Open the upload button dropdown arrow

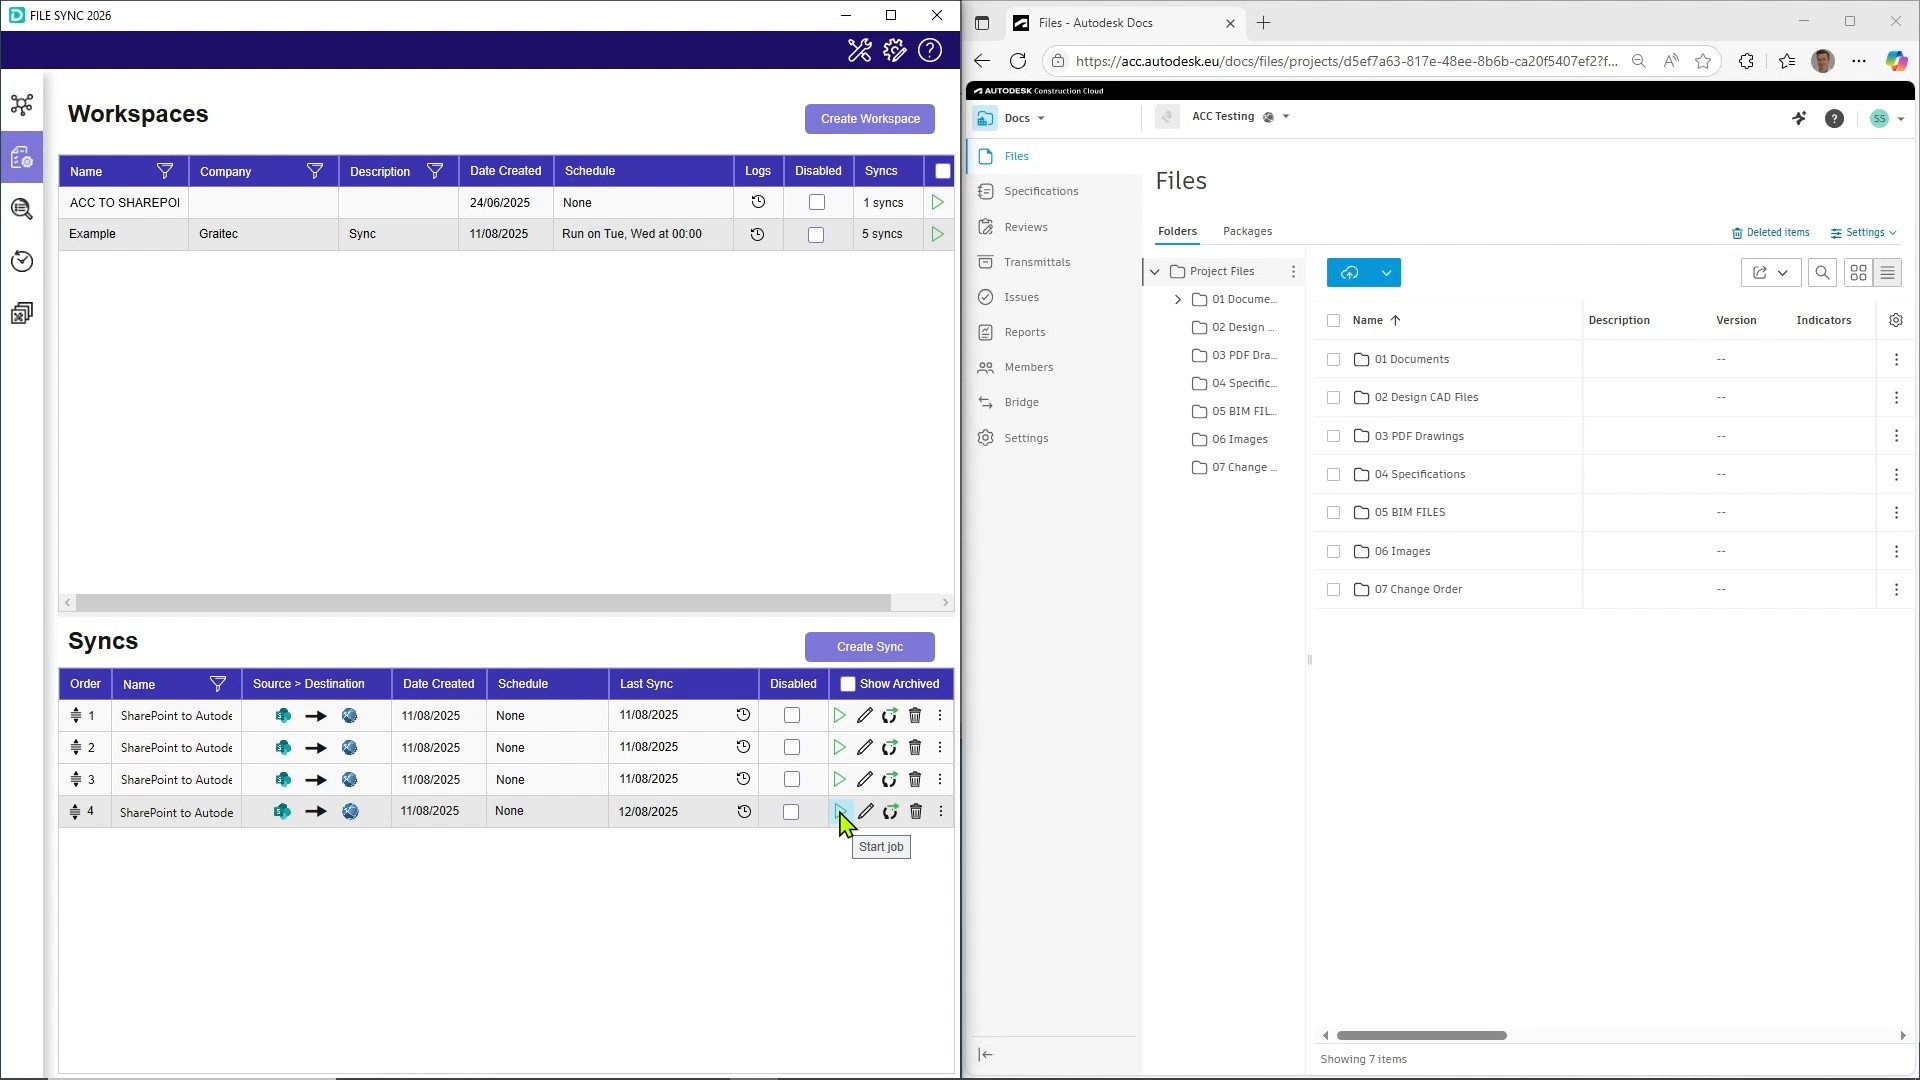tap(1386, 273)
